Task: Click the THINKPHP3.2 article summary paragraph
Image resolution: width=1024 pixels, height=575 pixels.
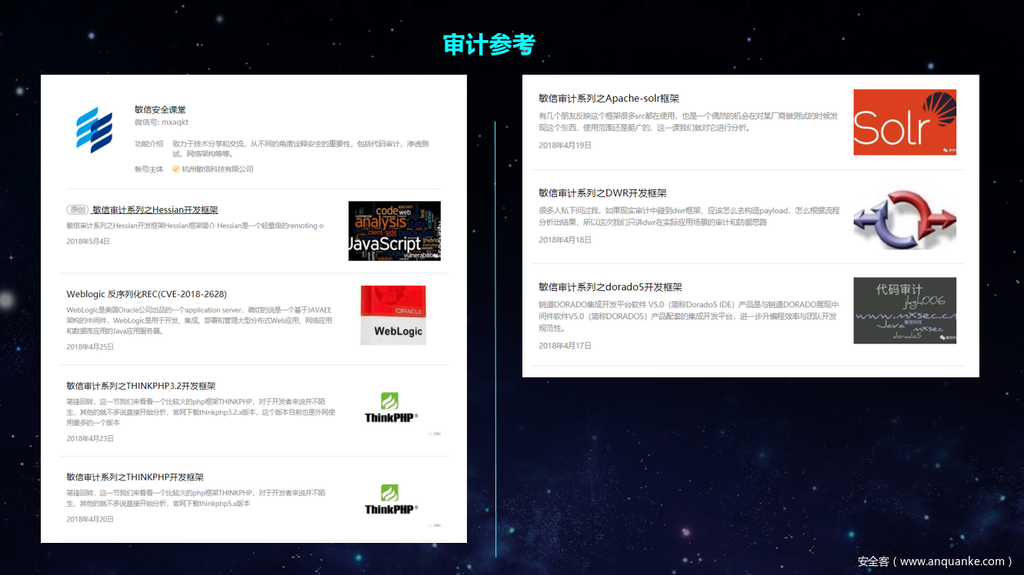Action: pos(200,412)
